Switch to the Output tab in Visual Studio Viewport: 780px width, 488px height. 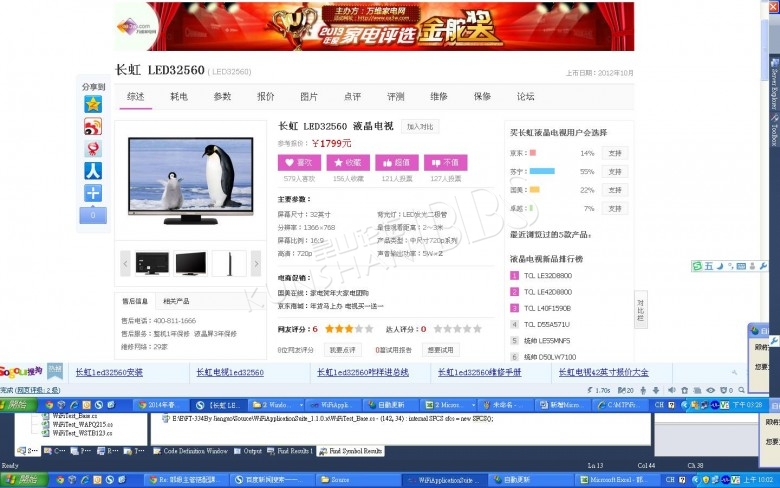248,451
